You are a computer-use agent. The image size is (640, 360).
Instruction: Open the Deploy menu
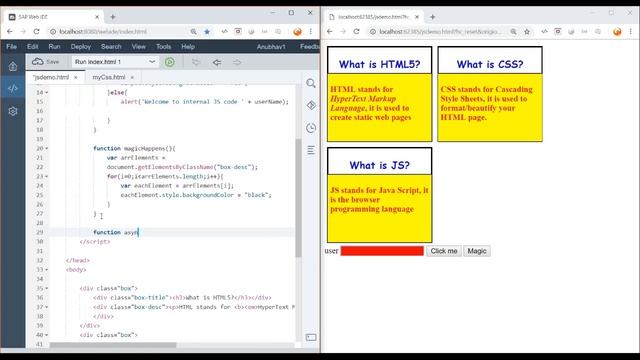(x=81, y=47)
